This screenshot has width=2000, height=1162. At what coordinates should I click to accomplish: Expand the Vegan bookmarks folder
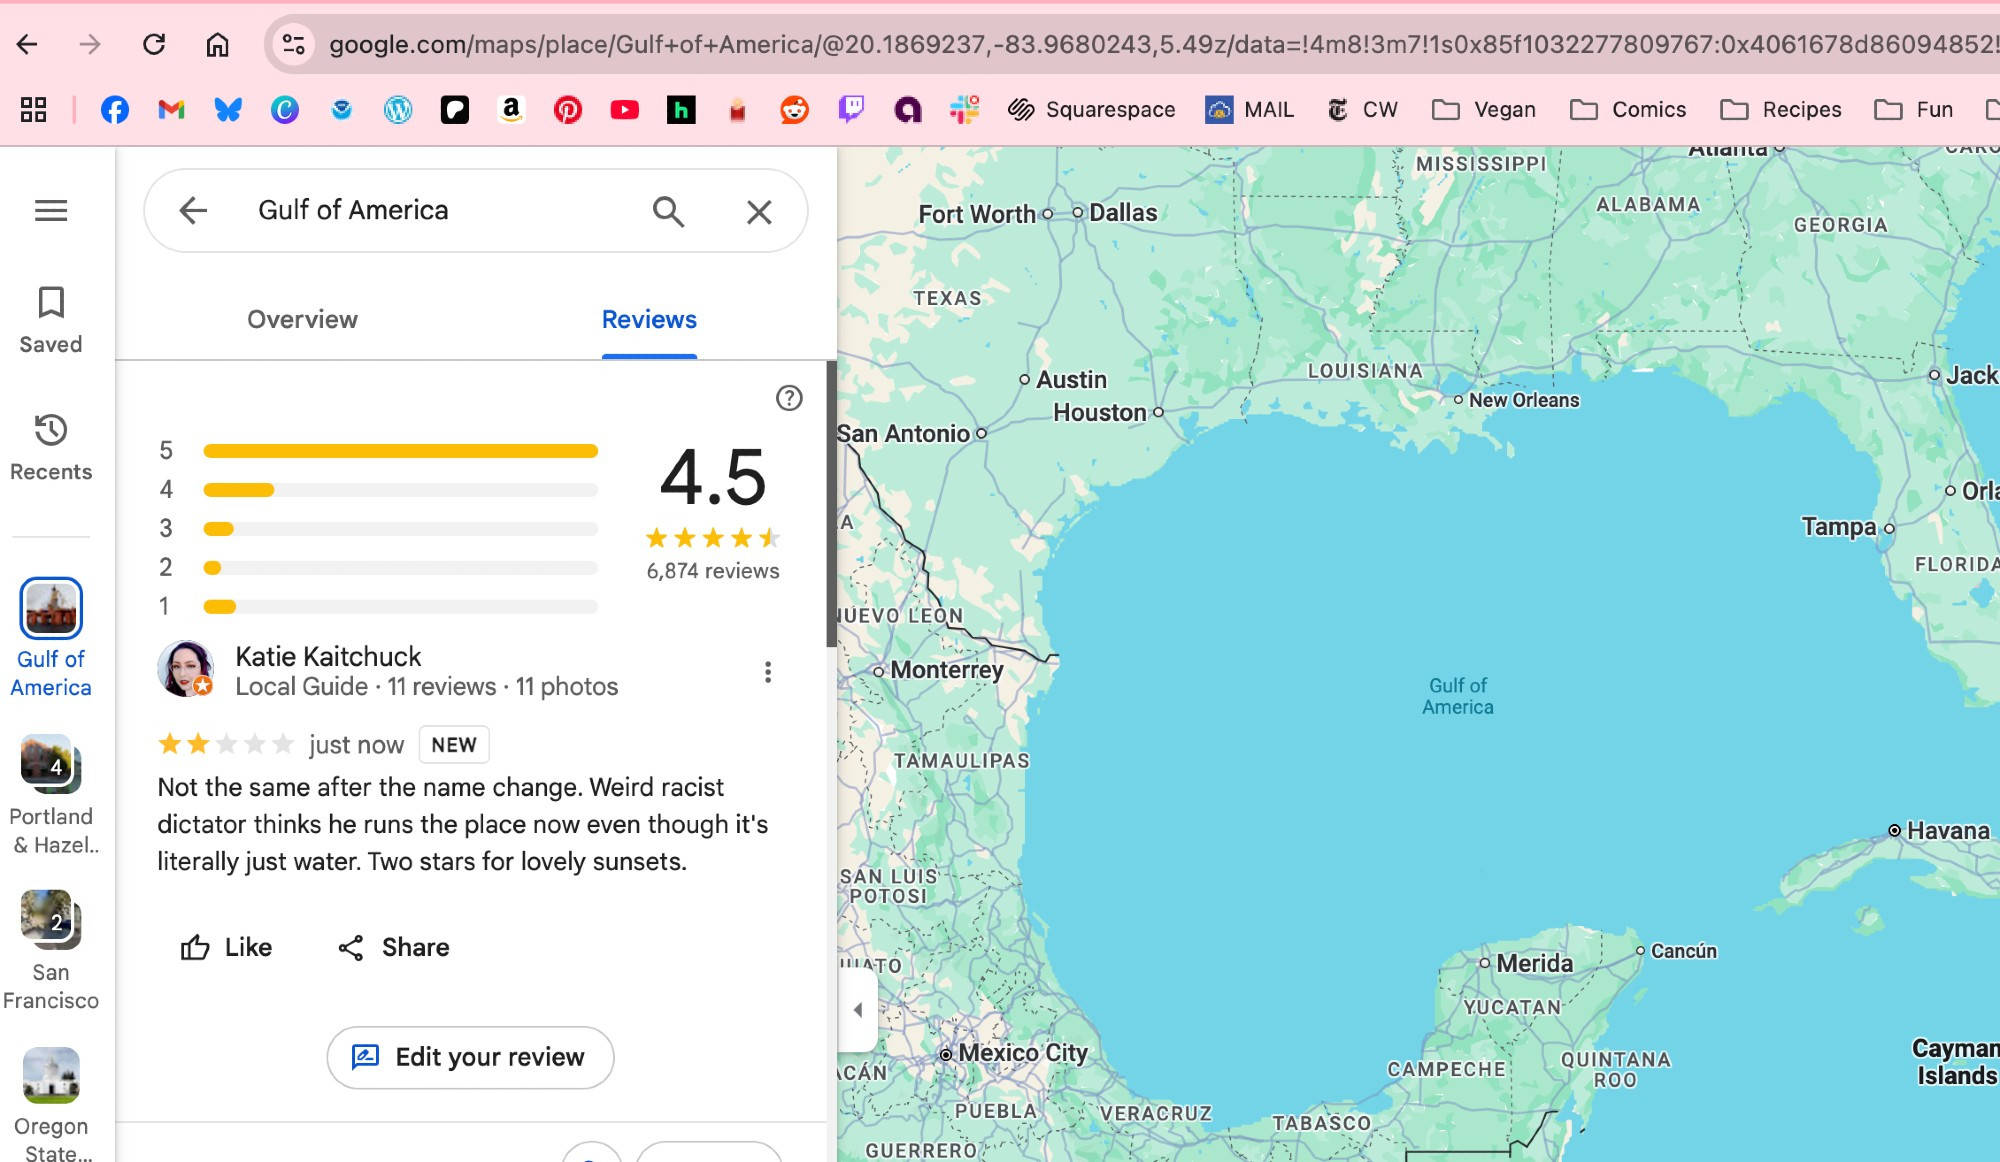point(1484,110)
